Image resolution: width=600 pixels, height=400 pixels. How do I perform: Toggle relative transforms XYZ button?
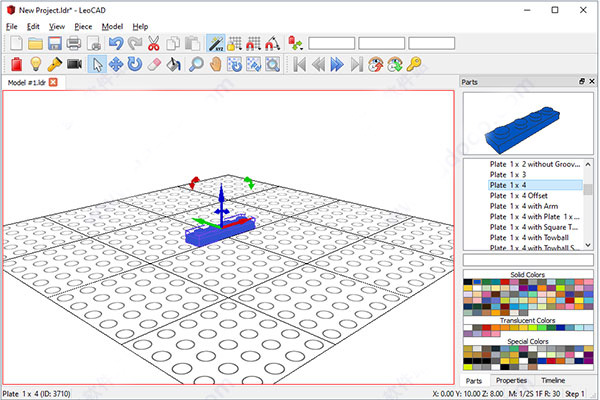(x=215, y=43)
